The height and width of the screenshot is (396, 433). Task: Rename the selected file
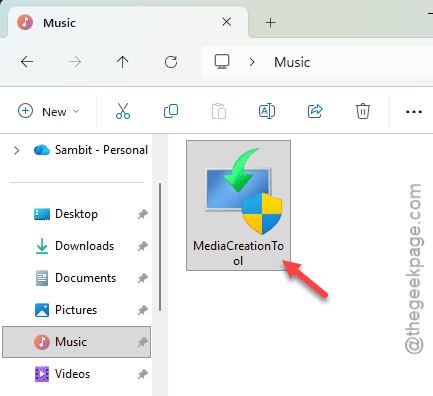click(267, 111)
